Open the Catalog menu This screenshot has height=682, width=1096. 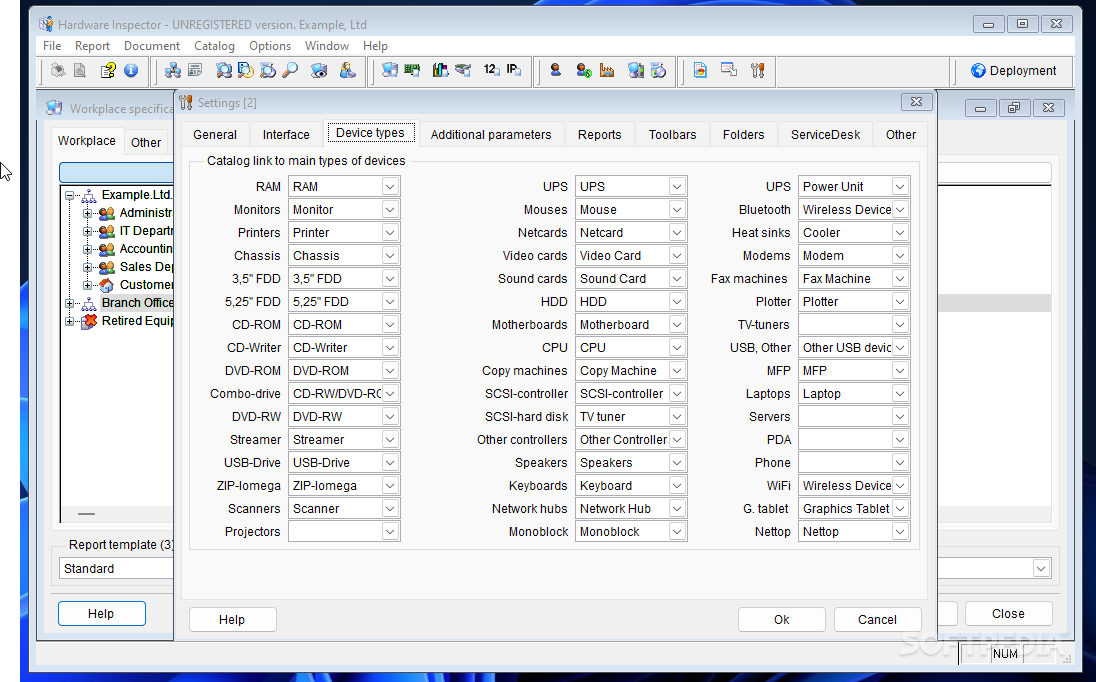(214, 45)
